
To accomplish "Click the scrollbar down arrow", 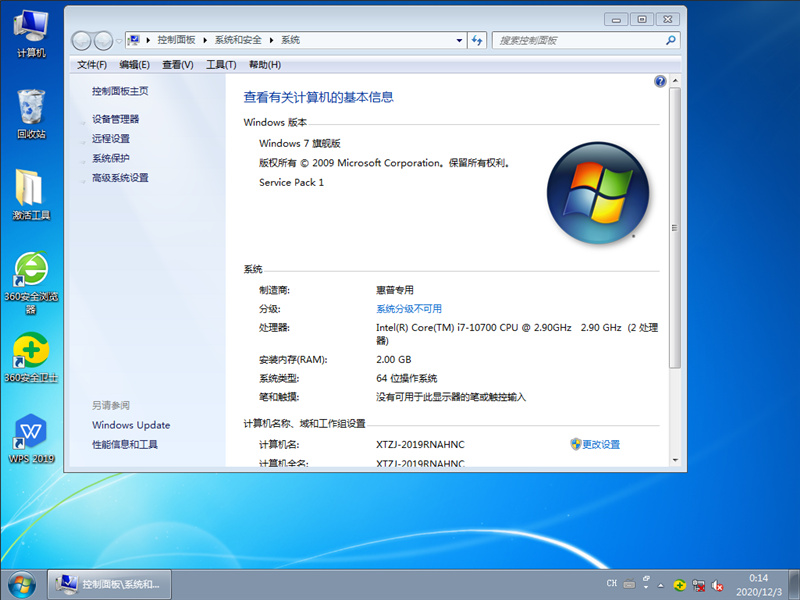I will pyautogui.click(x=675, y=460).
